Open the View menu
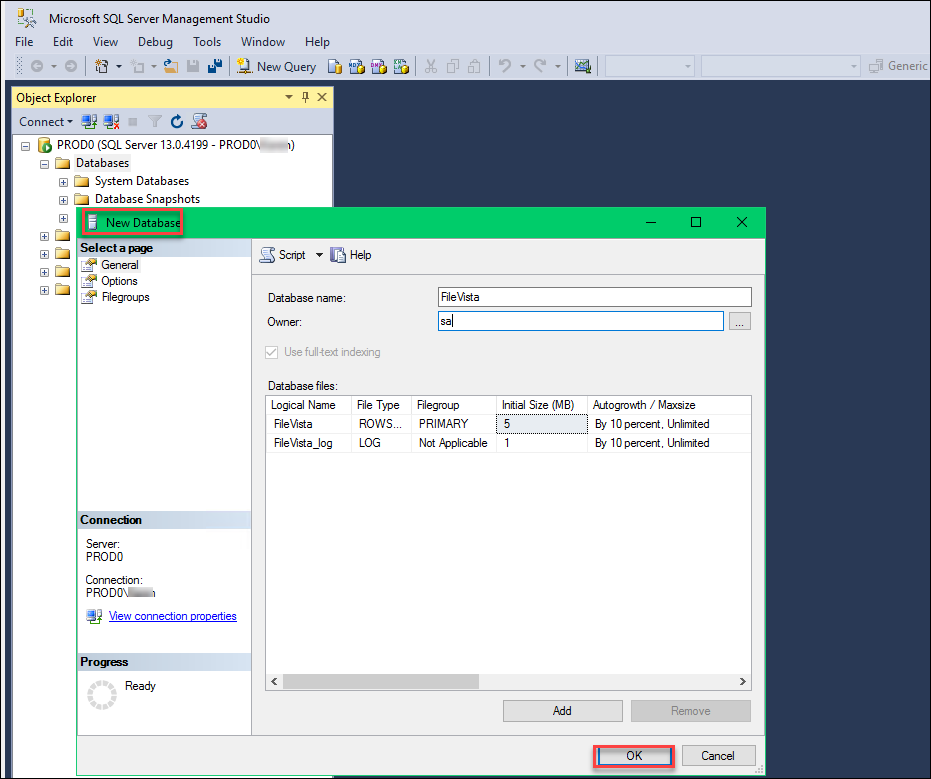 pyautogui.click(x=105, y=42)
